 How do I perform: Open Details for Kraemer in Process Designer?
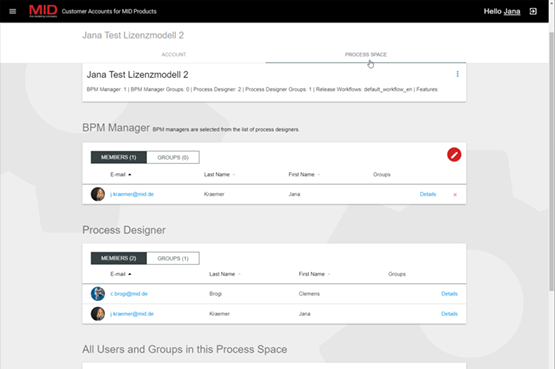click(449, 314)
